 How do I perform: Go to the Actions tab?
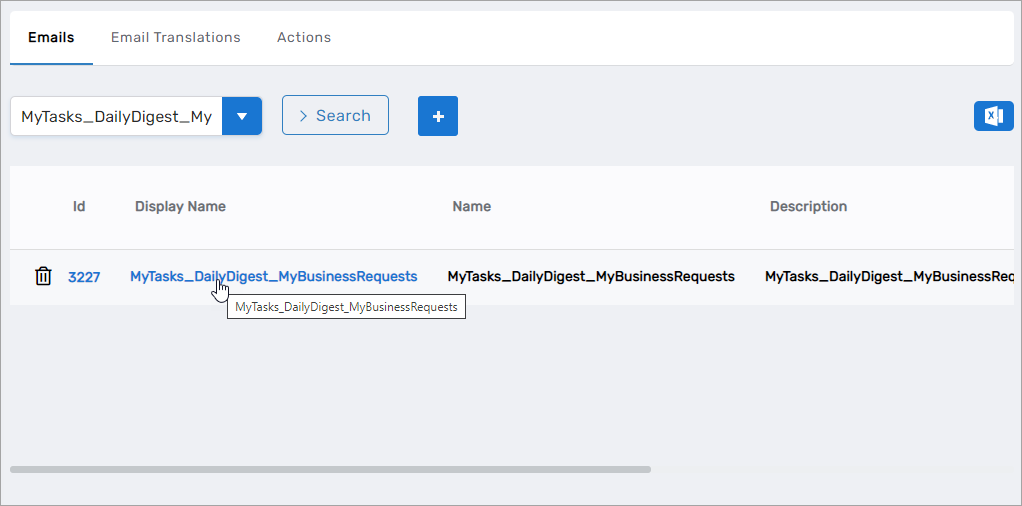pos(303,37)
